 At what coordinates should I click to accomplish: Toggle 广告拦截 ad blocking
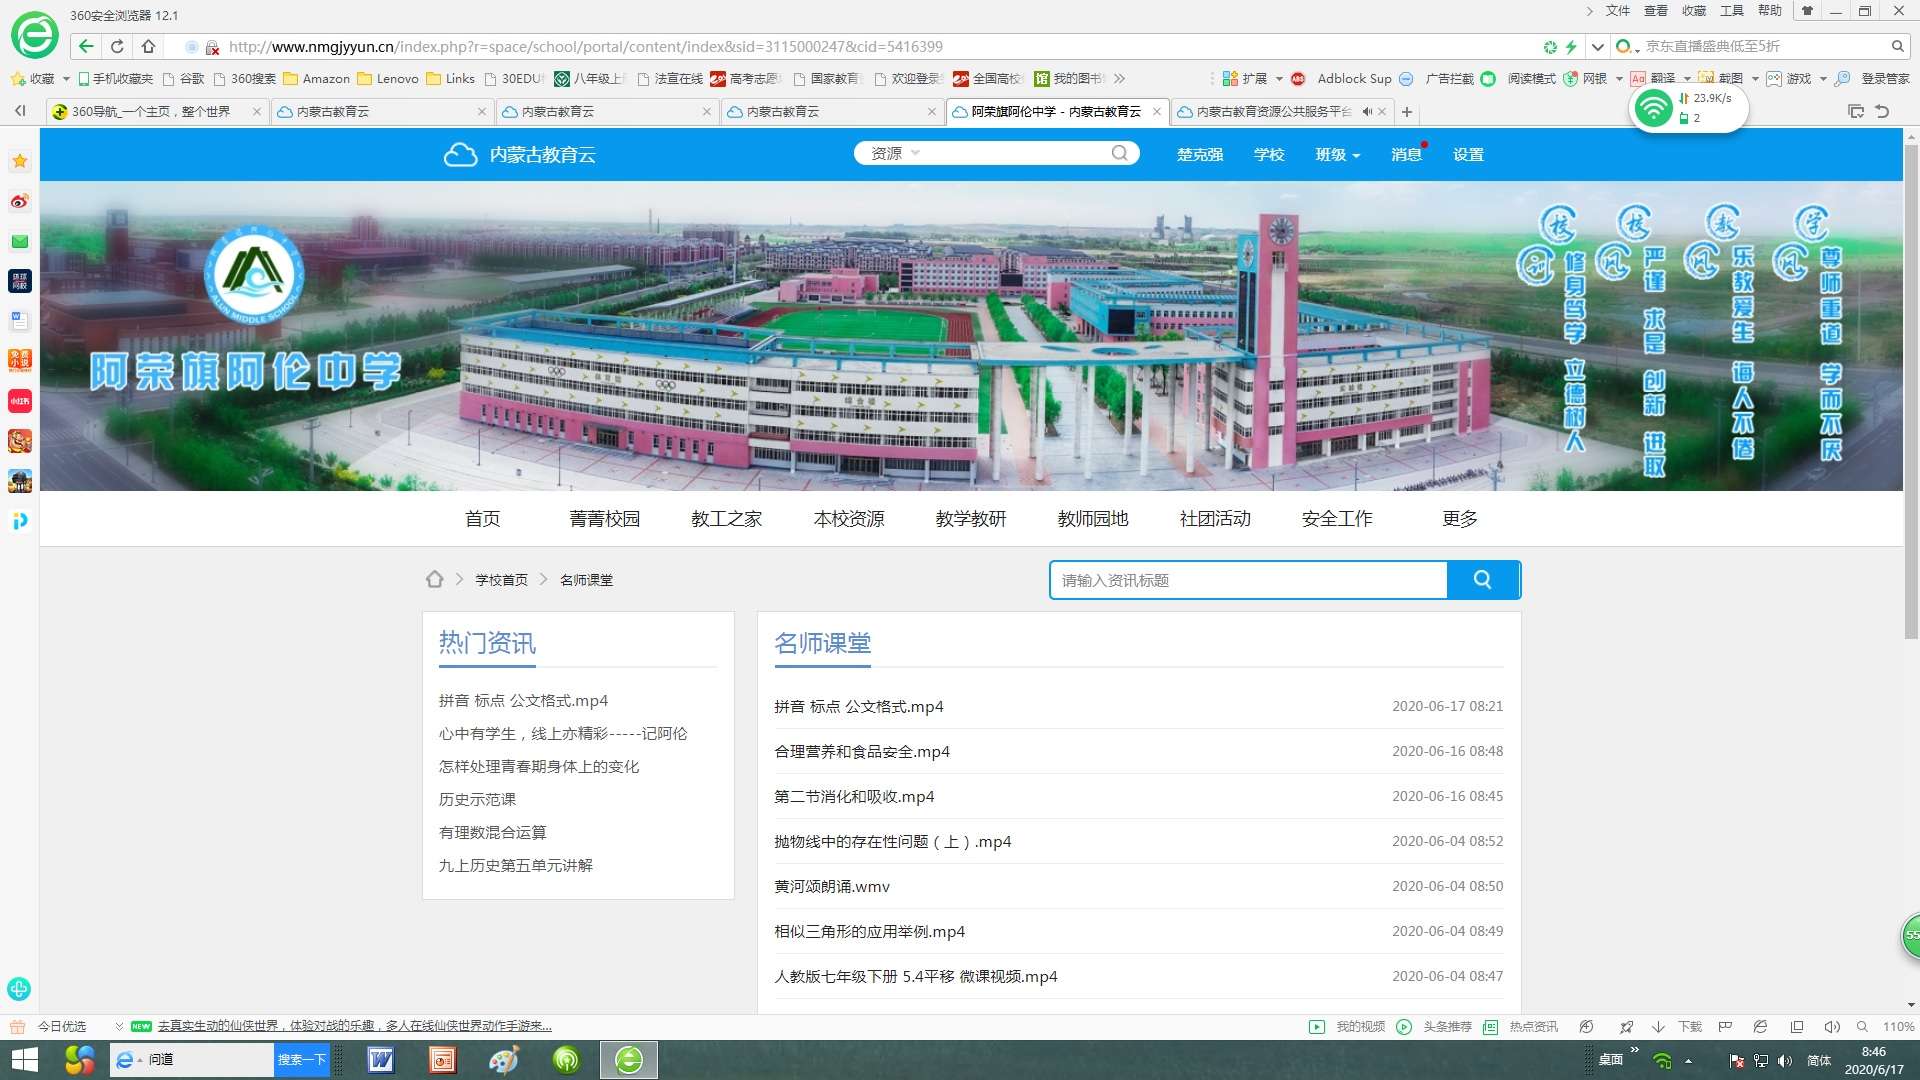[x=1449, y=79]
